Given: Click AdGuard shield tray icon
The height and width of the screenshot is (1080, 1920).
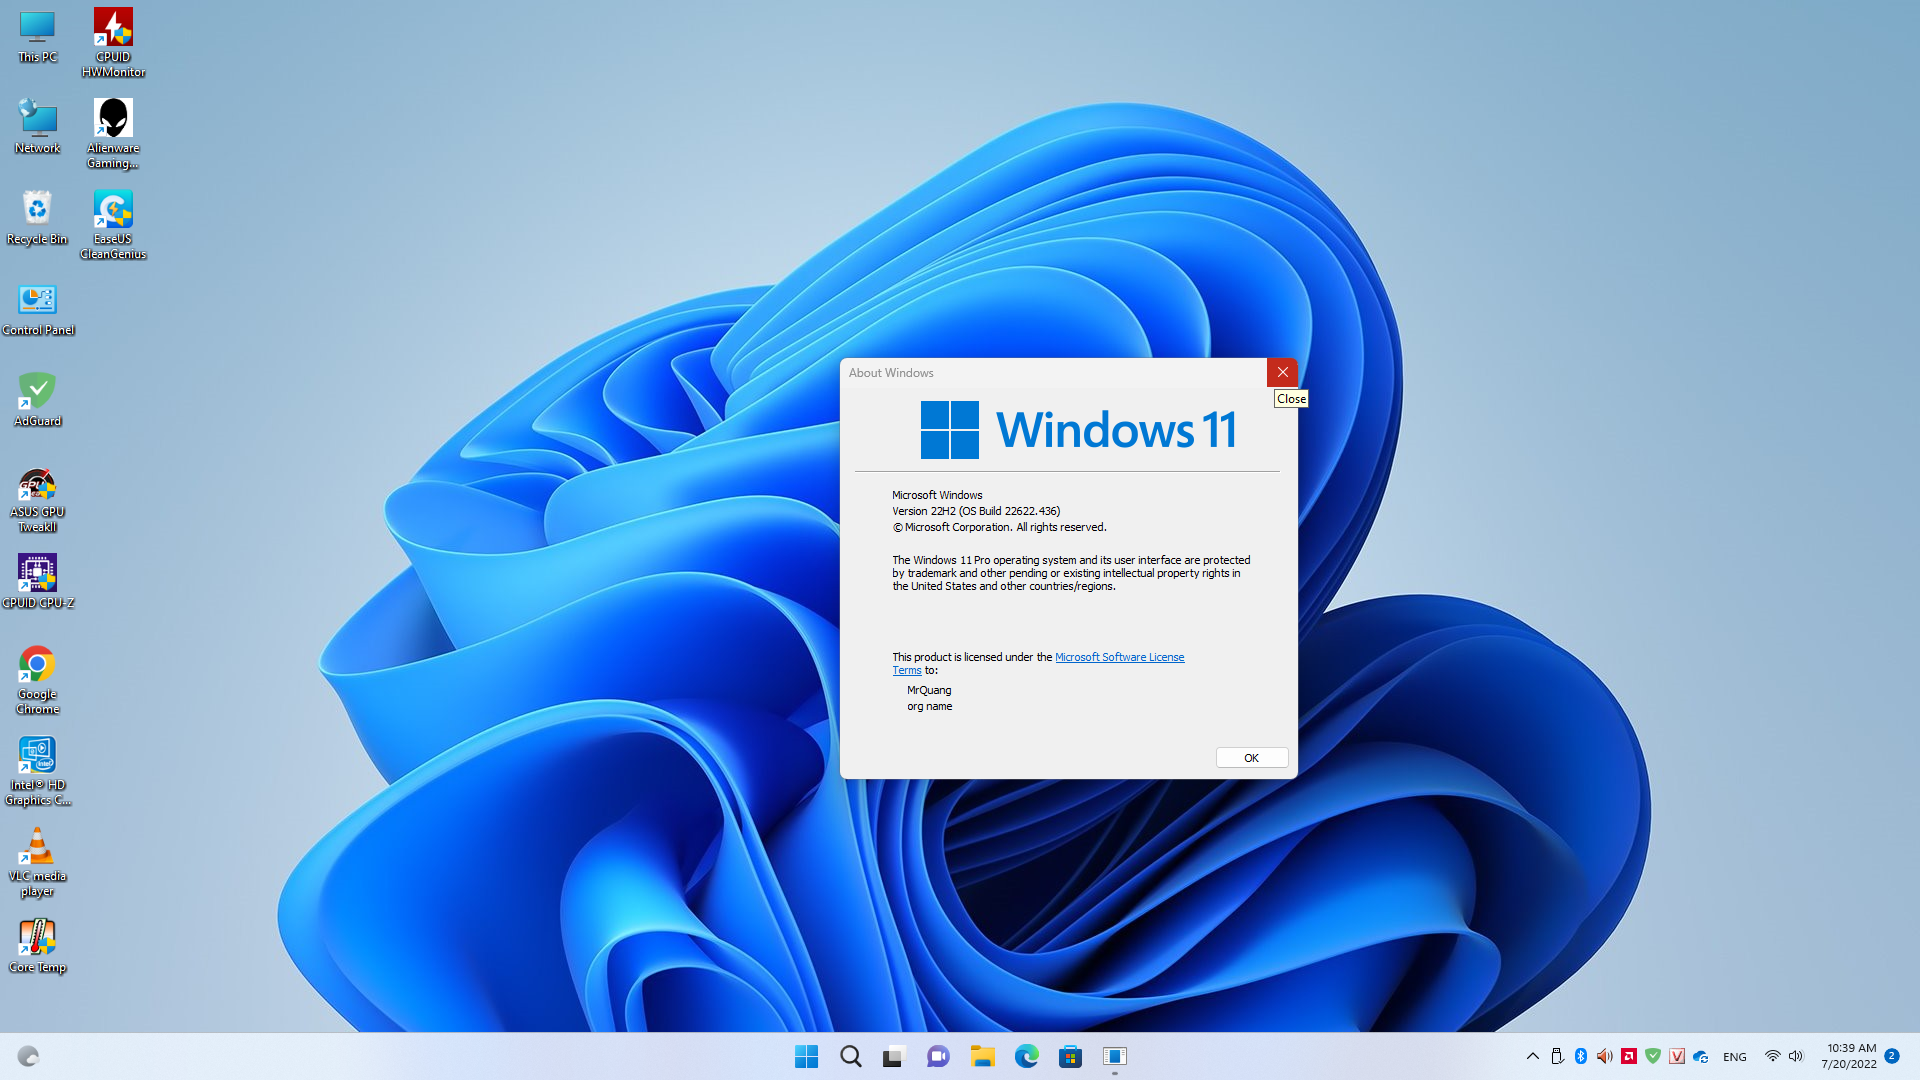Looking at the screenshot, I should (x=1653, y=1056).
